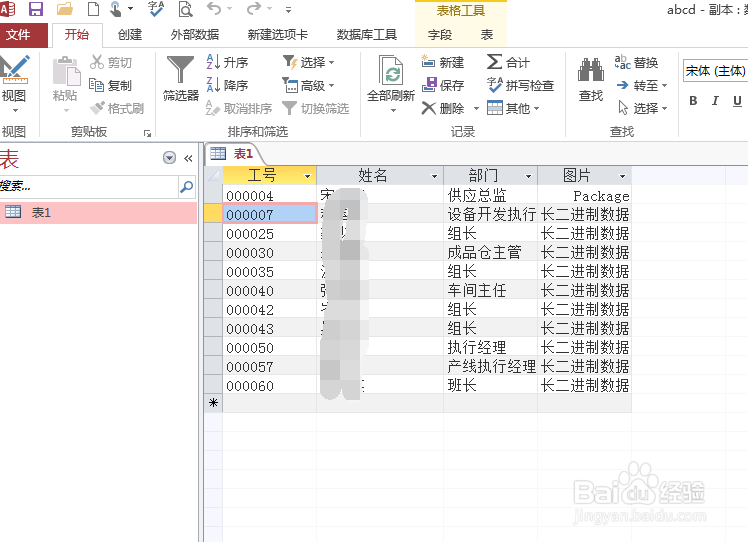
Task: Click the Undo arrow icon
Action: click(214, 8)
